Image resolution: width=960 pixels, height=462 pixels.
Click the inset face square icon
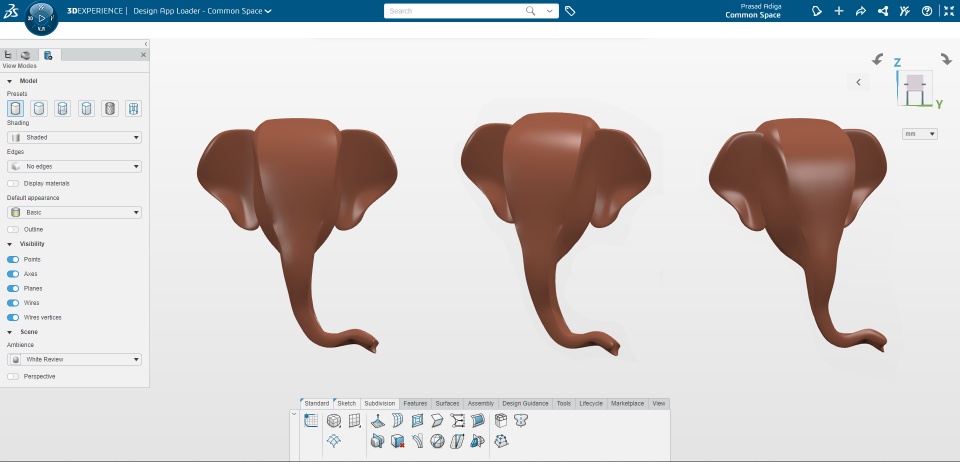click(418, 420)
